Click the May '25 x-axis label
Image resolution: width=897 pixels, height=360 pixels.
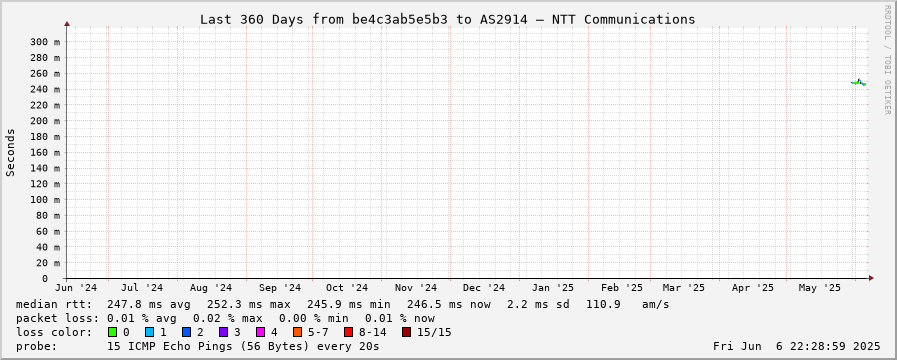coord(819,288)
